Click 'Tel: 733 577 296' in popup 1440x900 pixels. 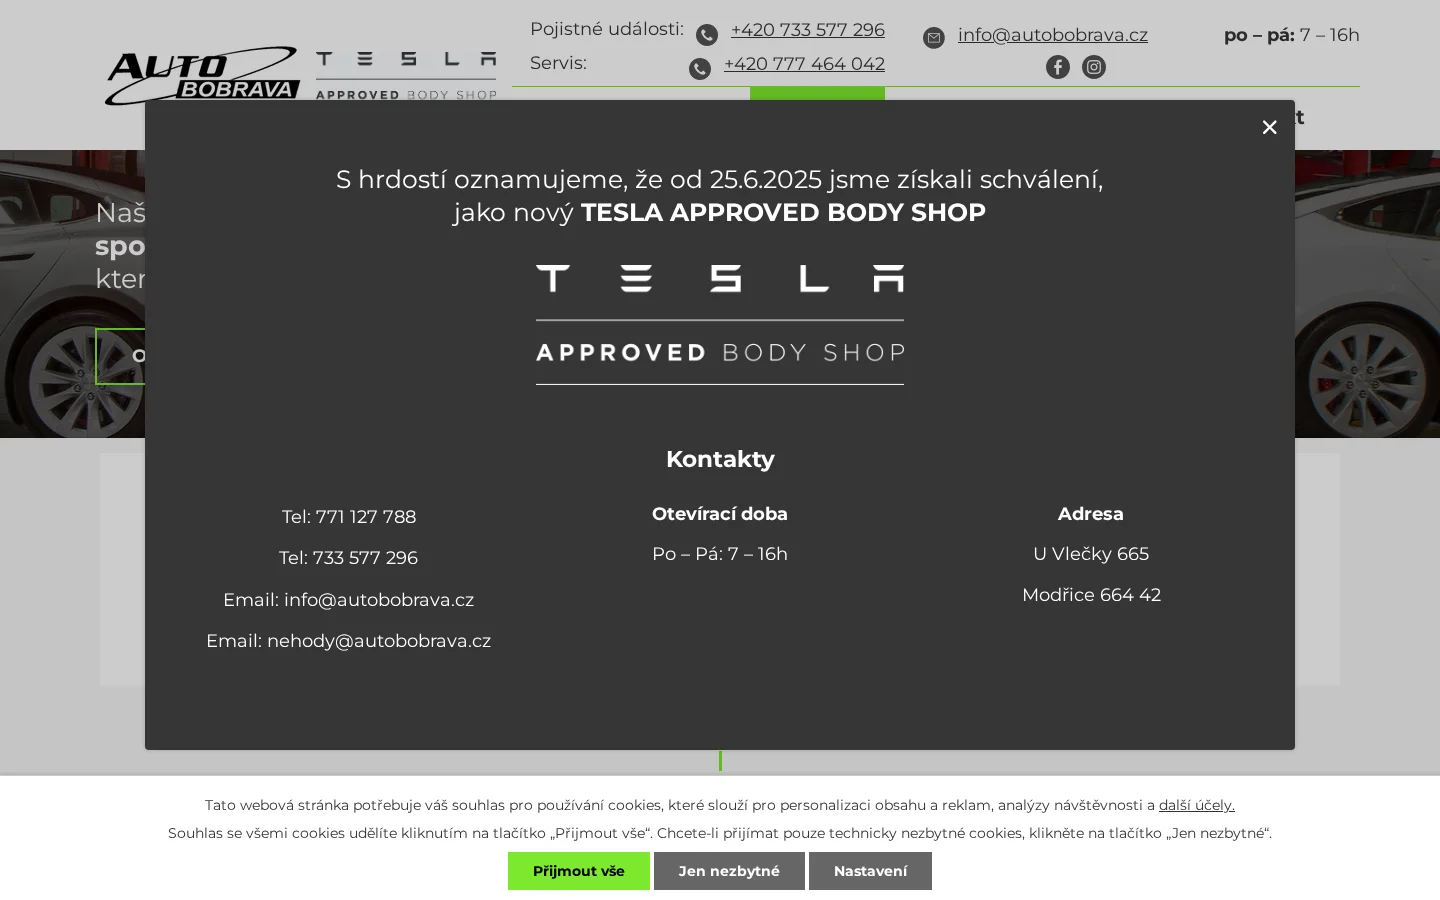349,558
